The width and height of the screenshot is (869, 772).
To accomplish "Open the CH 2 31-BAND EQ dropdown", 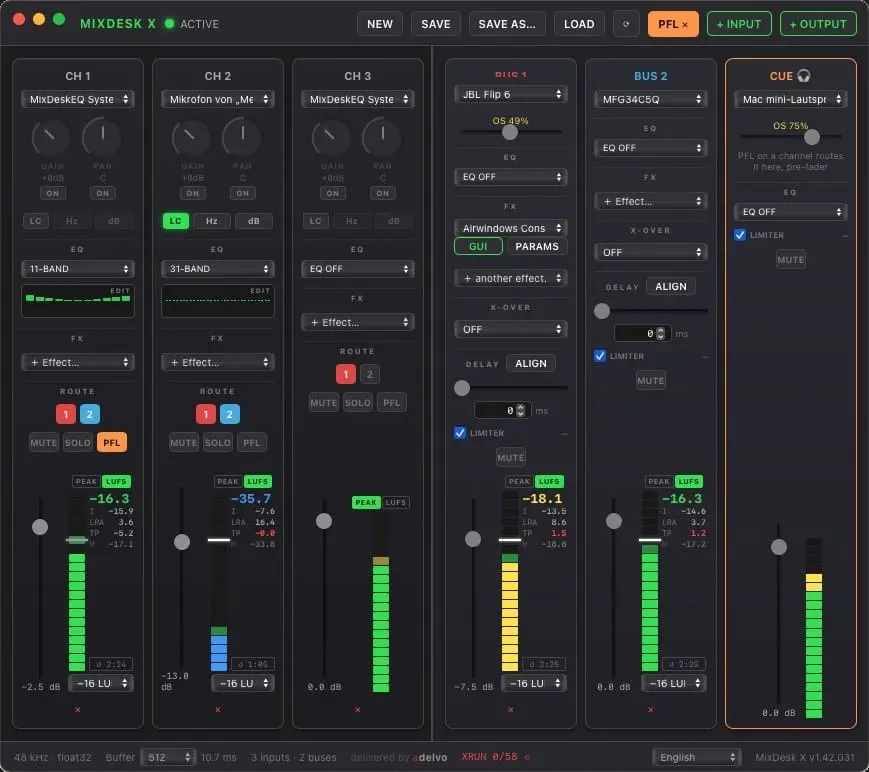I will tap(218, 269).
